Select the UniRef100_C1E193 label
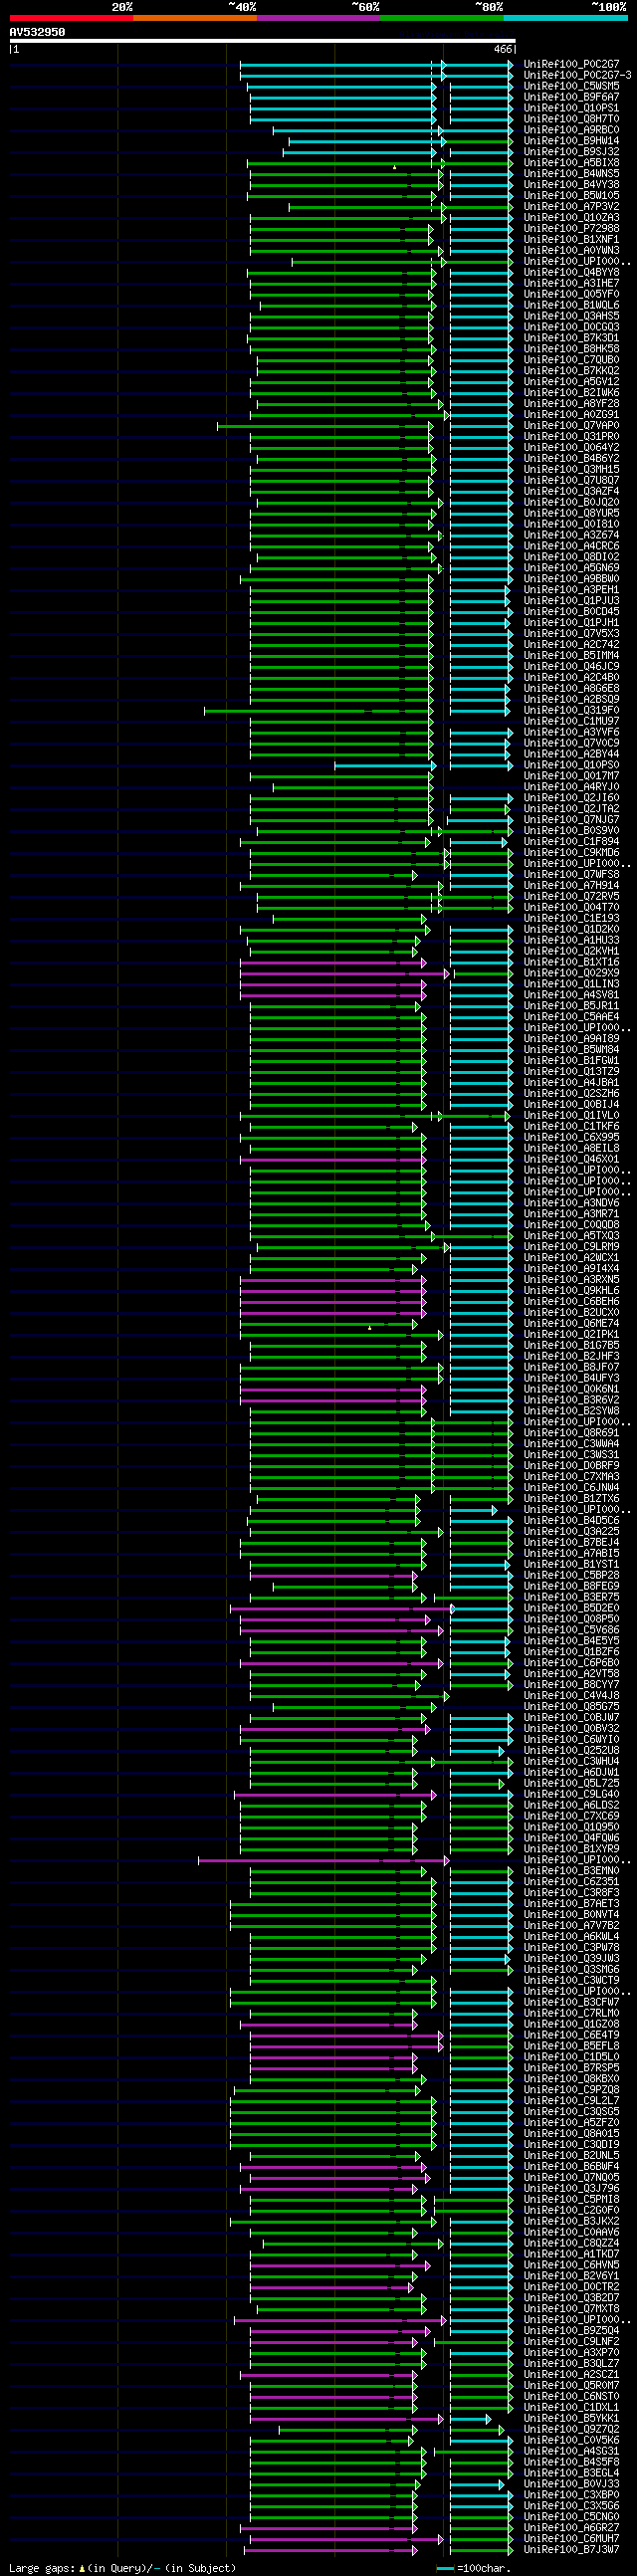 tap(571, 919)
